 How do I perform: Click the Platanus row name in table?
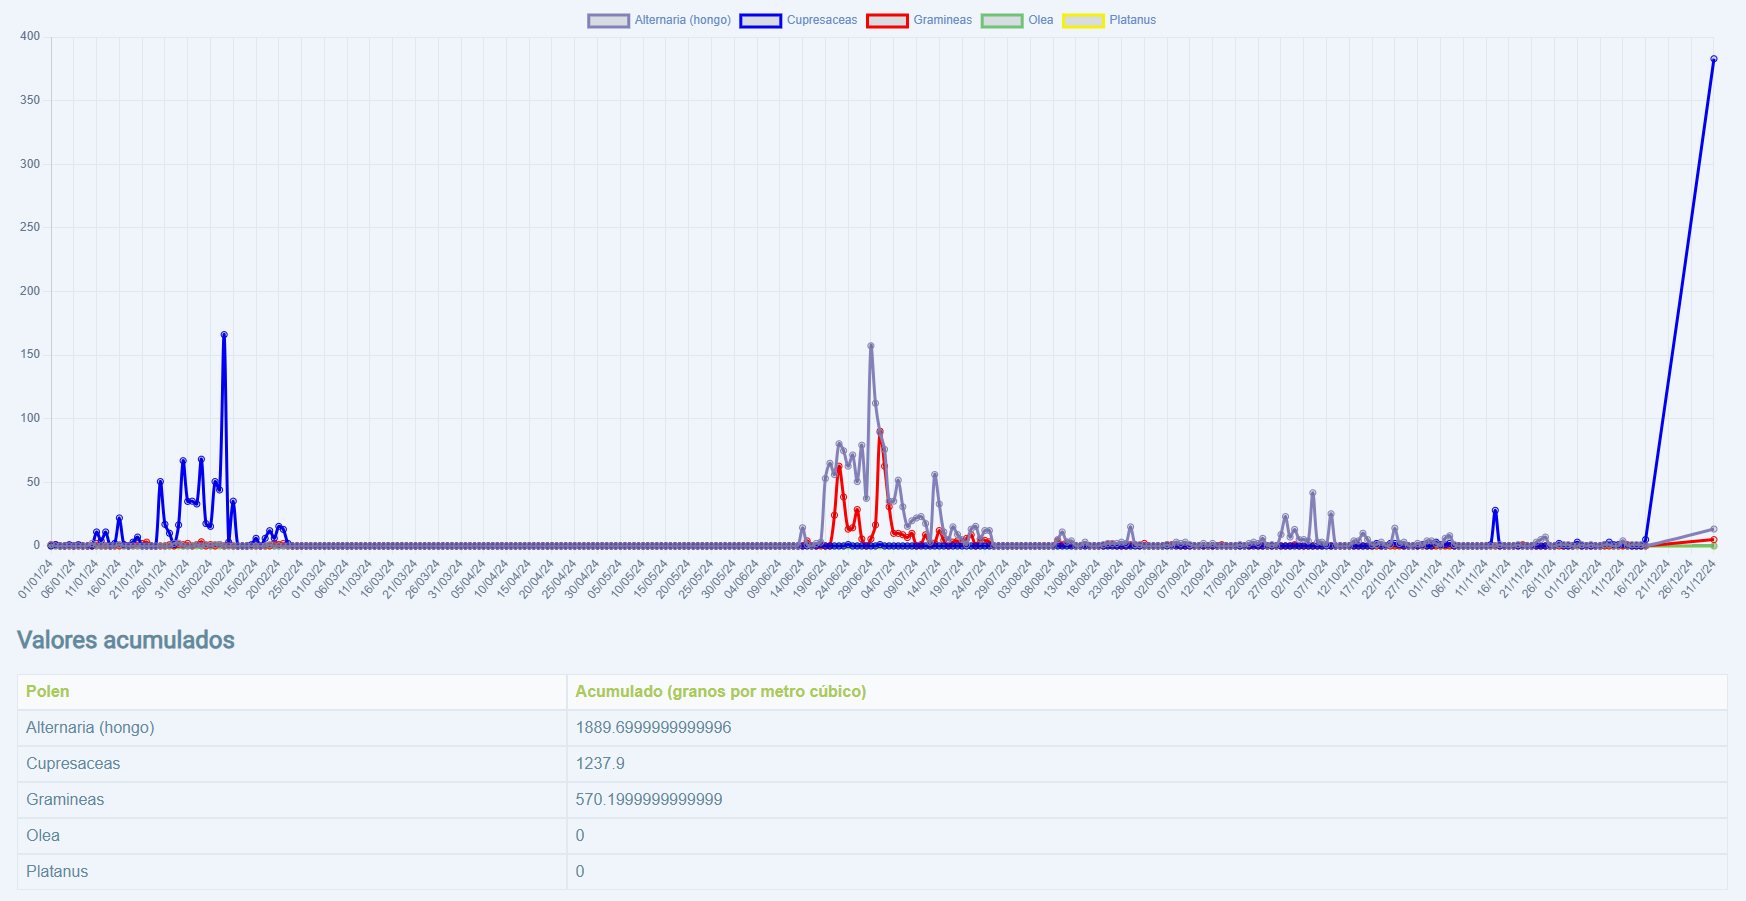coord(57,872)
